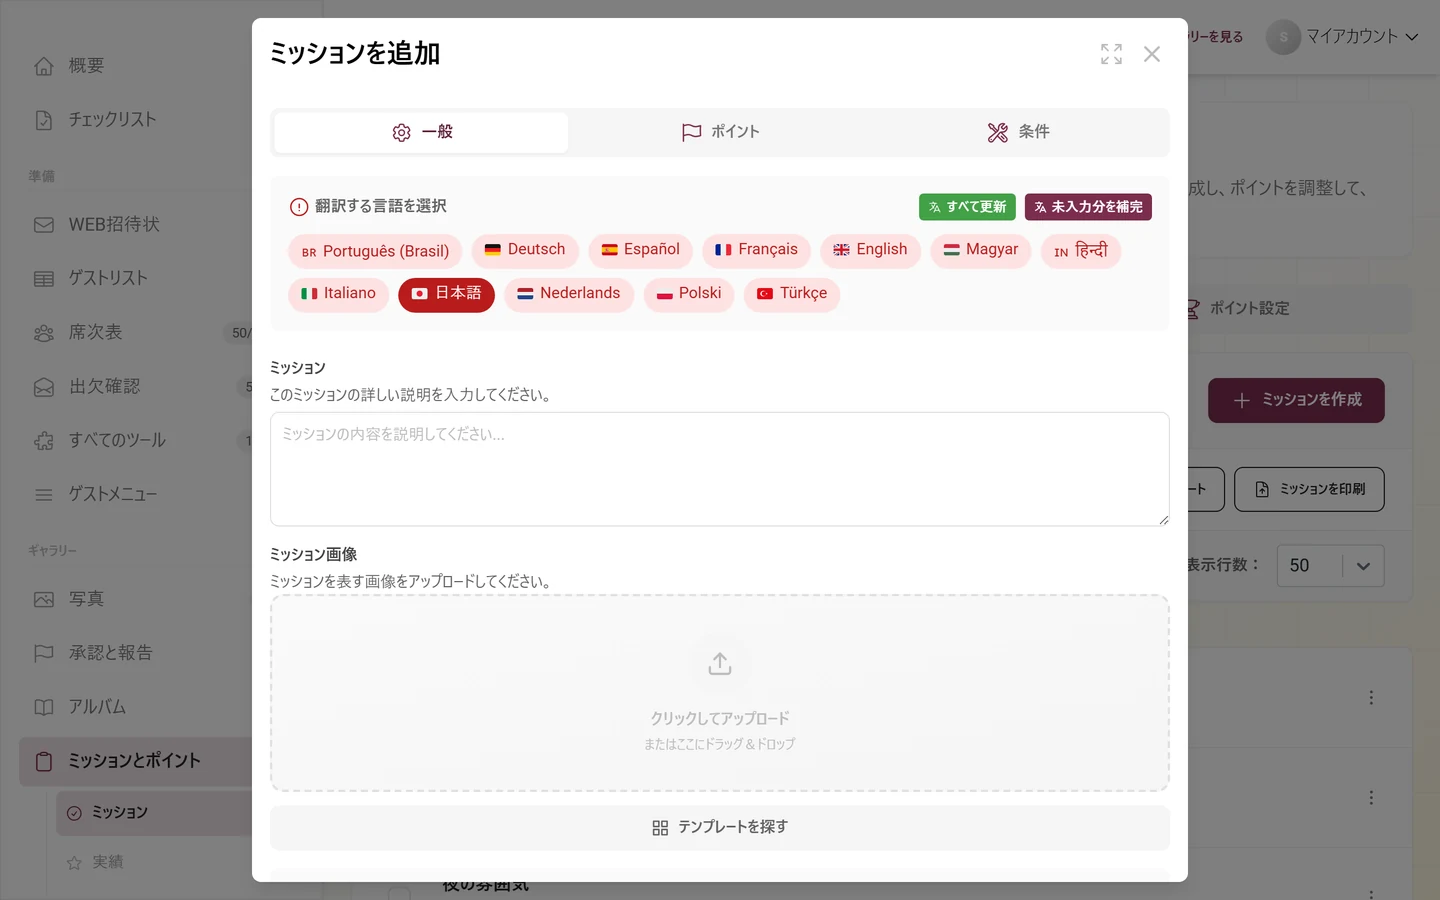The width and height of the screenshot is (1440, 900).
Task: Select the Polski language chip
Action: (689, 294)
